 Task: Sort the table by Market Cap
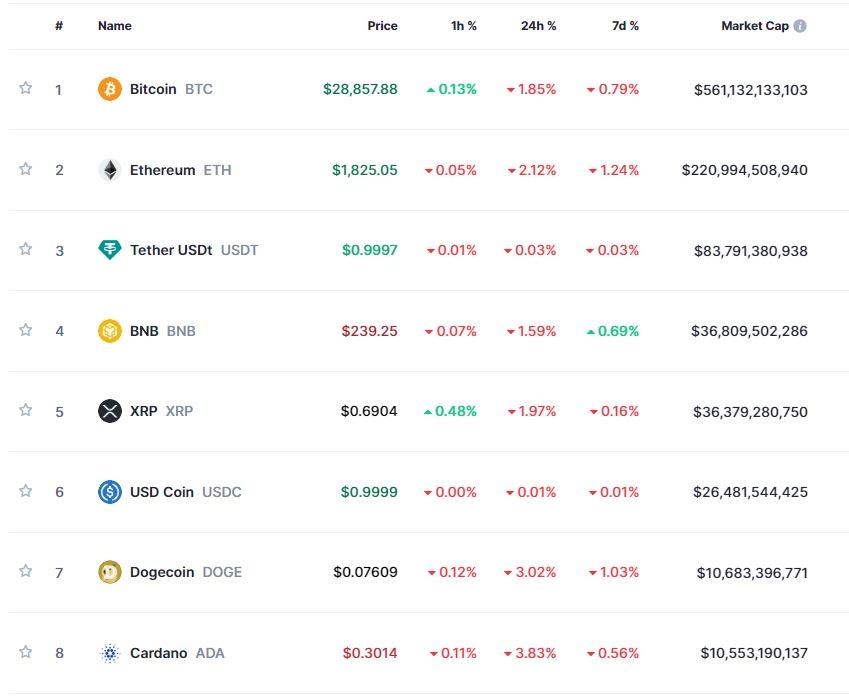(757, 26)
